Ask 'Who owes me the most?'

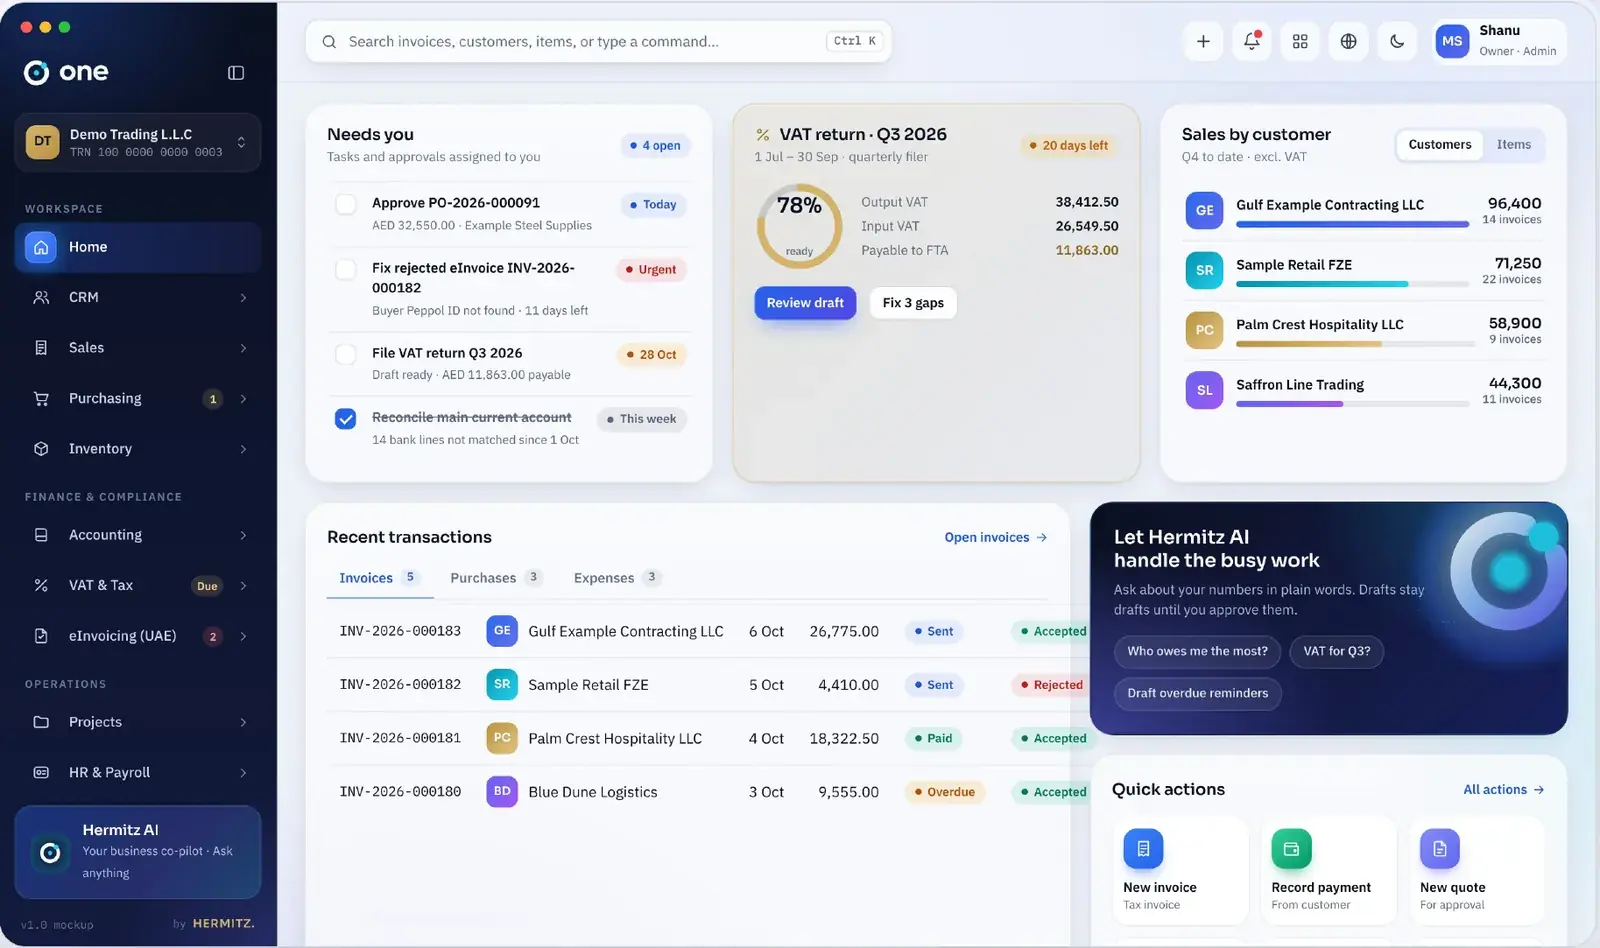point(1197,651)
